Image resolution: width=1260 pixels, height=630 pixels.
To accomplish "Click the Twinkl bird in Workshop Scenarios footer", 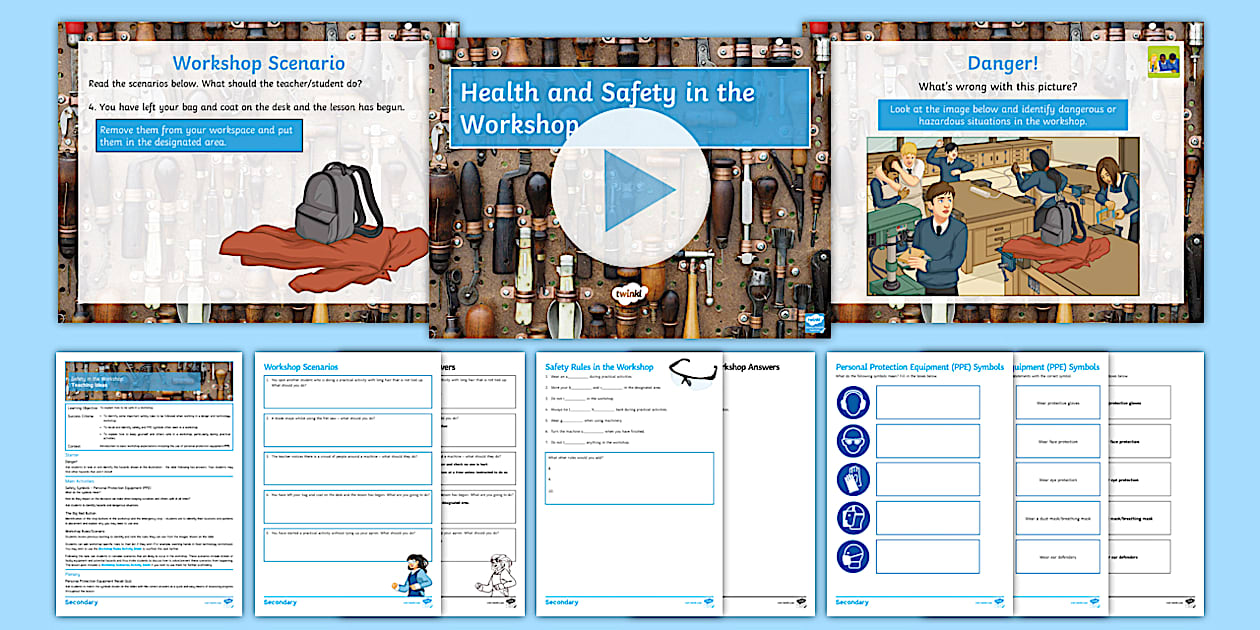I will 429,602.
